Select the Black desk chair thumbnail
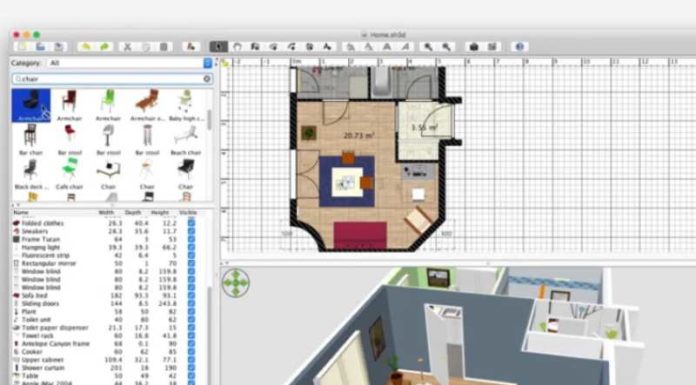 coord(31,174)
